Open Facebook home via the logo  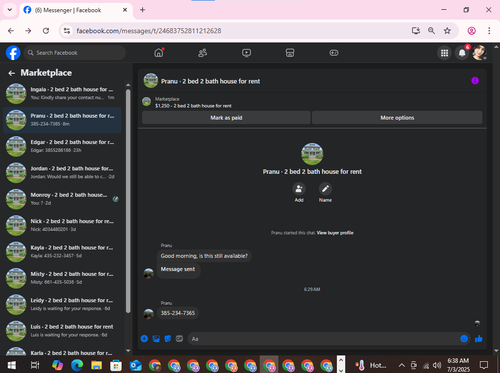pyautogui.click(x=13, y=53)
